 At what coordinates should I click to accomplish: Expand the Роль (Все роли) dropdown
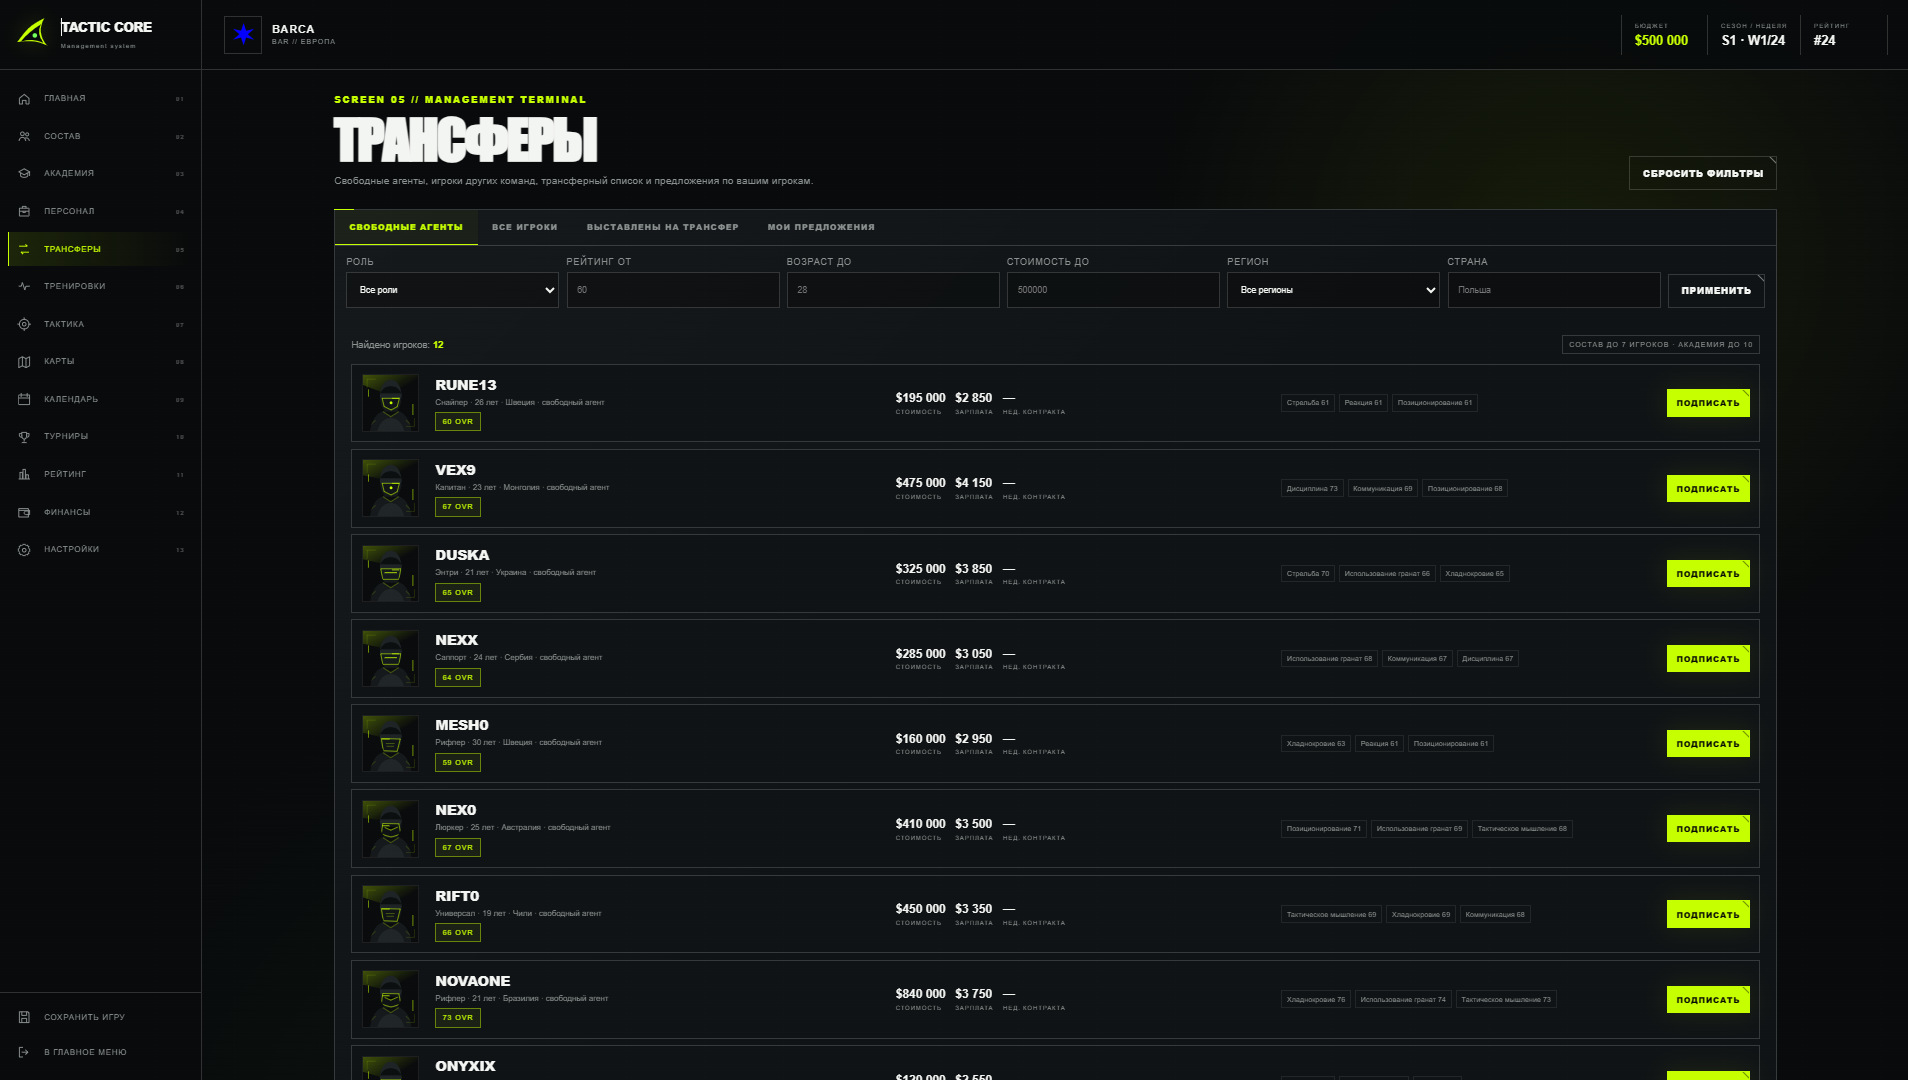point(452,290)
